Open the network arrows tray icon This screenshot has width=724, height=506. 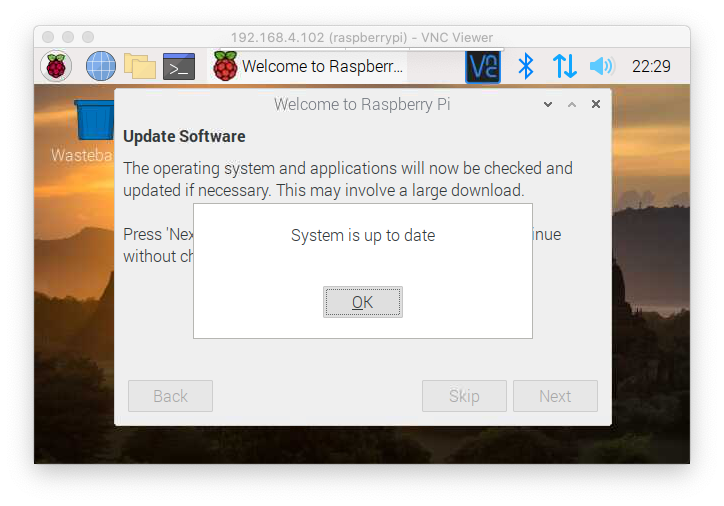[564, 66]
